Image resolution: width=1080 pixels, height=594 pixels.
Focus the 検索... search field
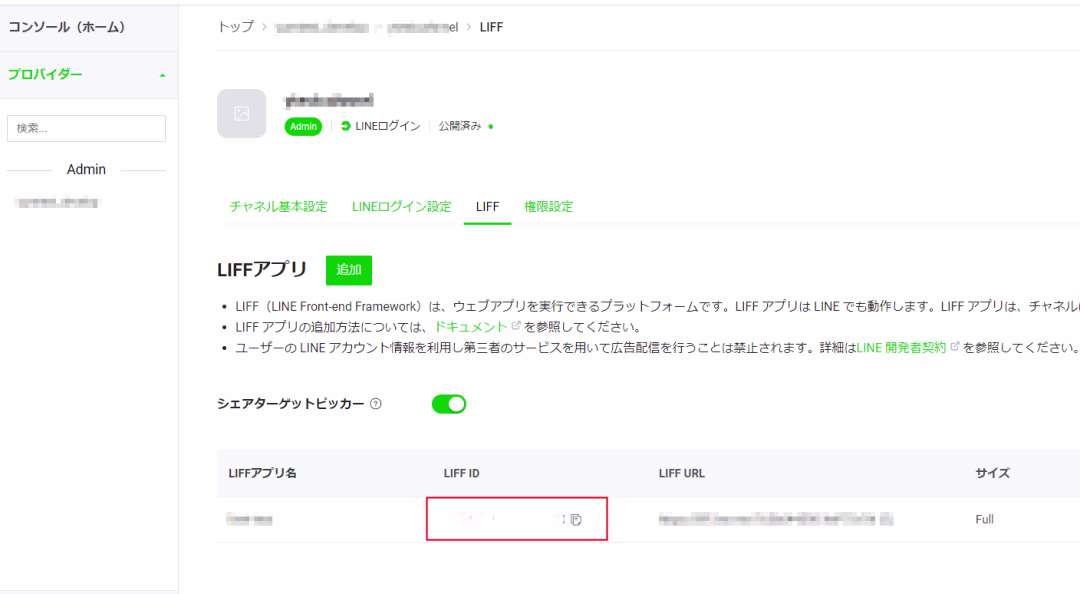(x=86, y=128)
